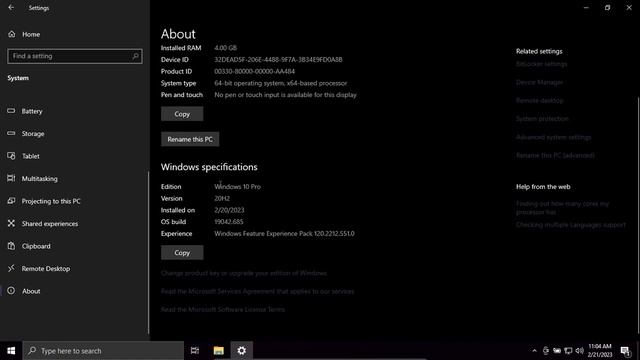Open BitLocker settings link

point(541,64)
